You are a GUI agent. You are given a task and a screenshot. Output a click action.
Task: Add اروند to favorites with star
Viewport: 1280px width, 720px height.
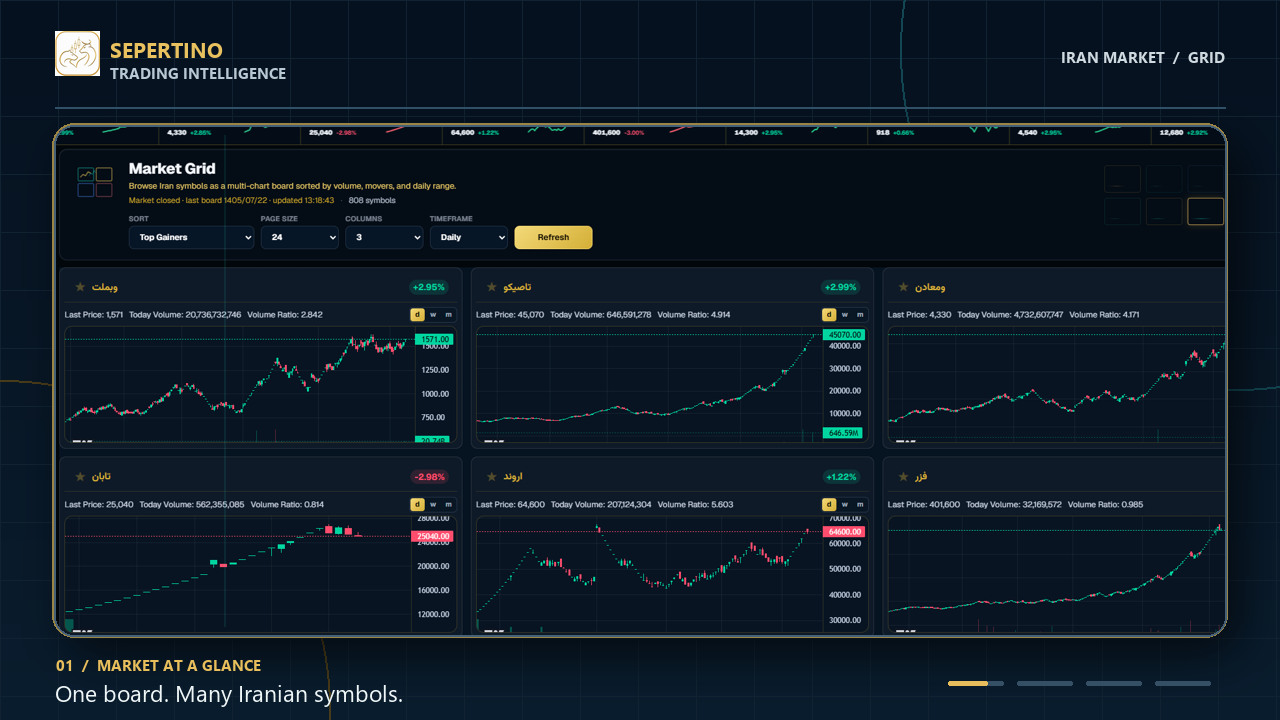click(x=491, y=477)
